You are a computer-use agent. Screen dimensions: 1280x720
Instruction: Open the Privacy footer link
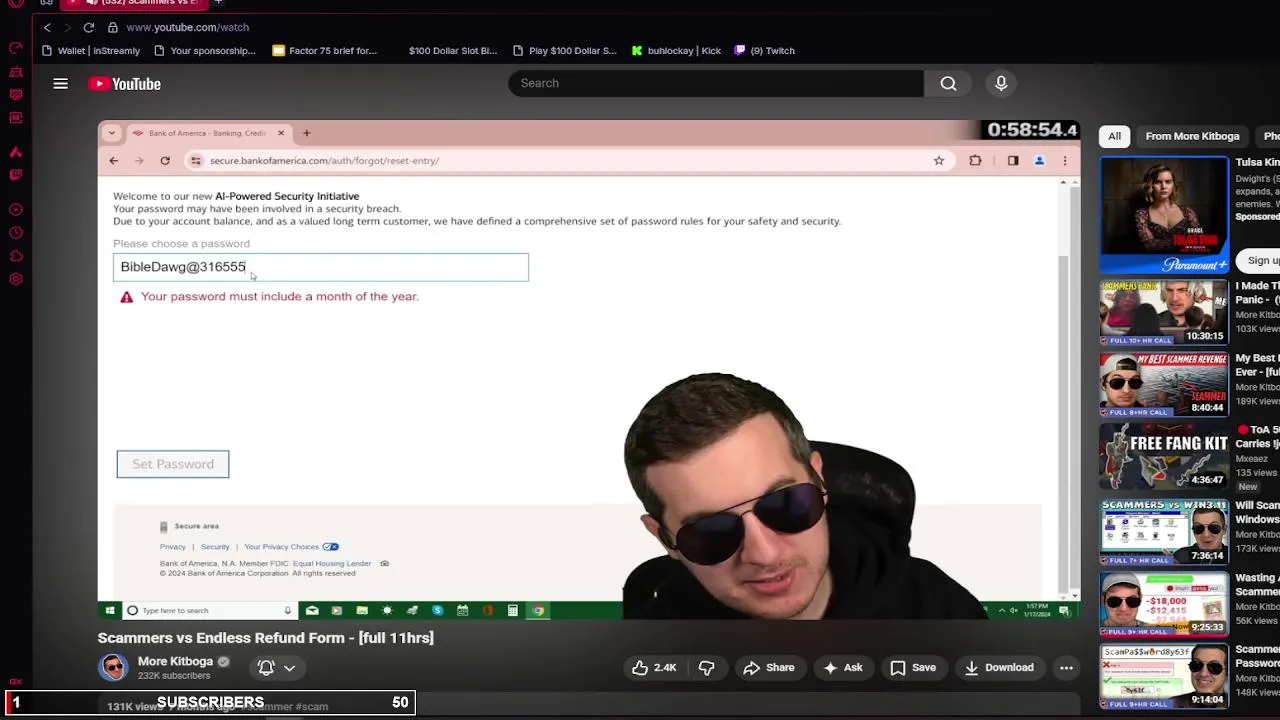coord(172,547)
